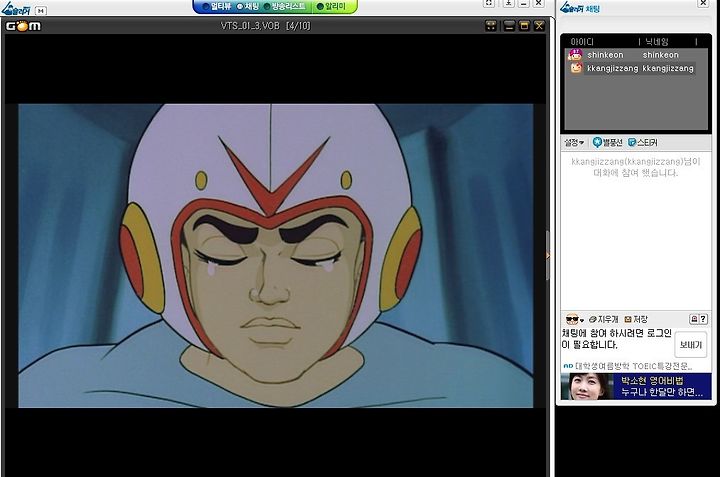Click the 저장 save button

coord(636,319)
